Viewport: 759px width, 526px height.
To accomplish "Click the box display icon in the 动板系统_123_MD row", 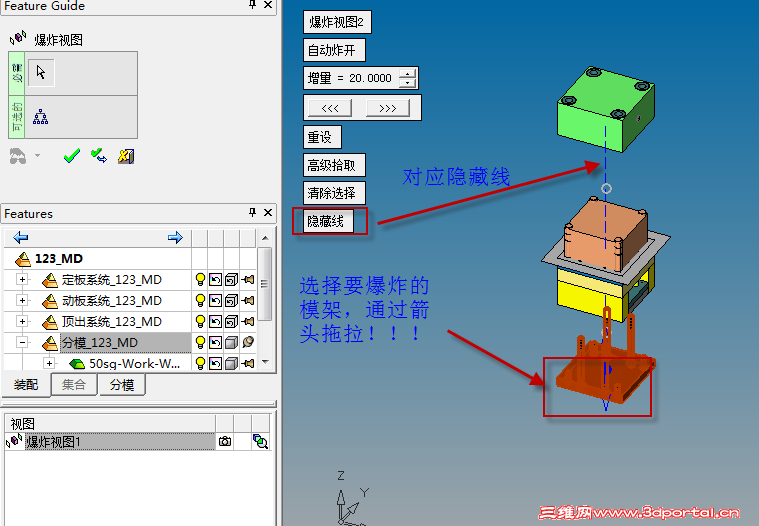I will (x=231, y=301).
